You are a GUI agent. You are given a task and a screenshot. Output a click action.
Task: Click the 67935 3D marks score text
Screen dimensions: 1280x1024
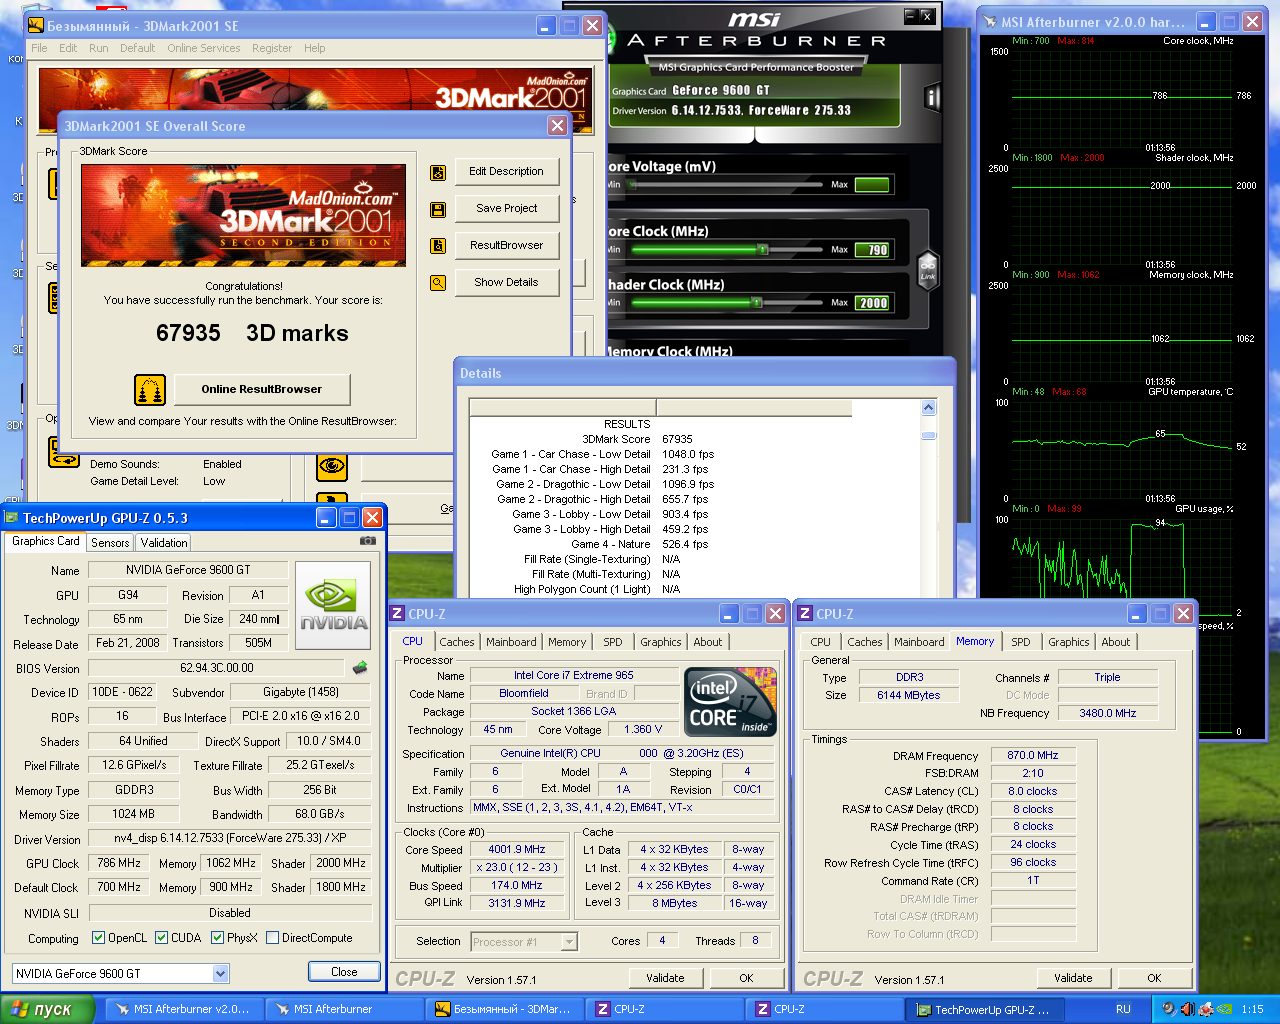(252, 333)
